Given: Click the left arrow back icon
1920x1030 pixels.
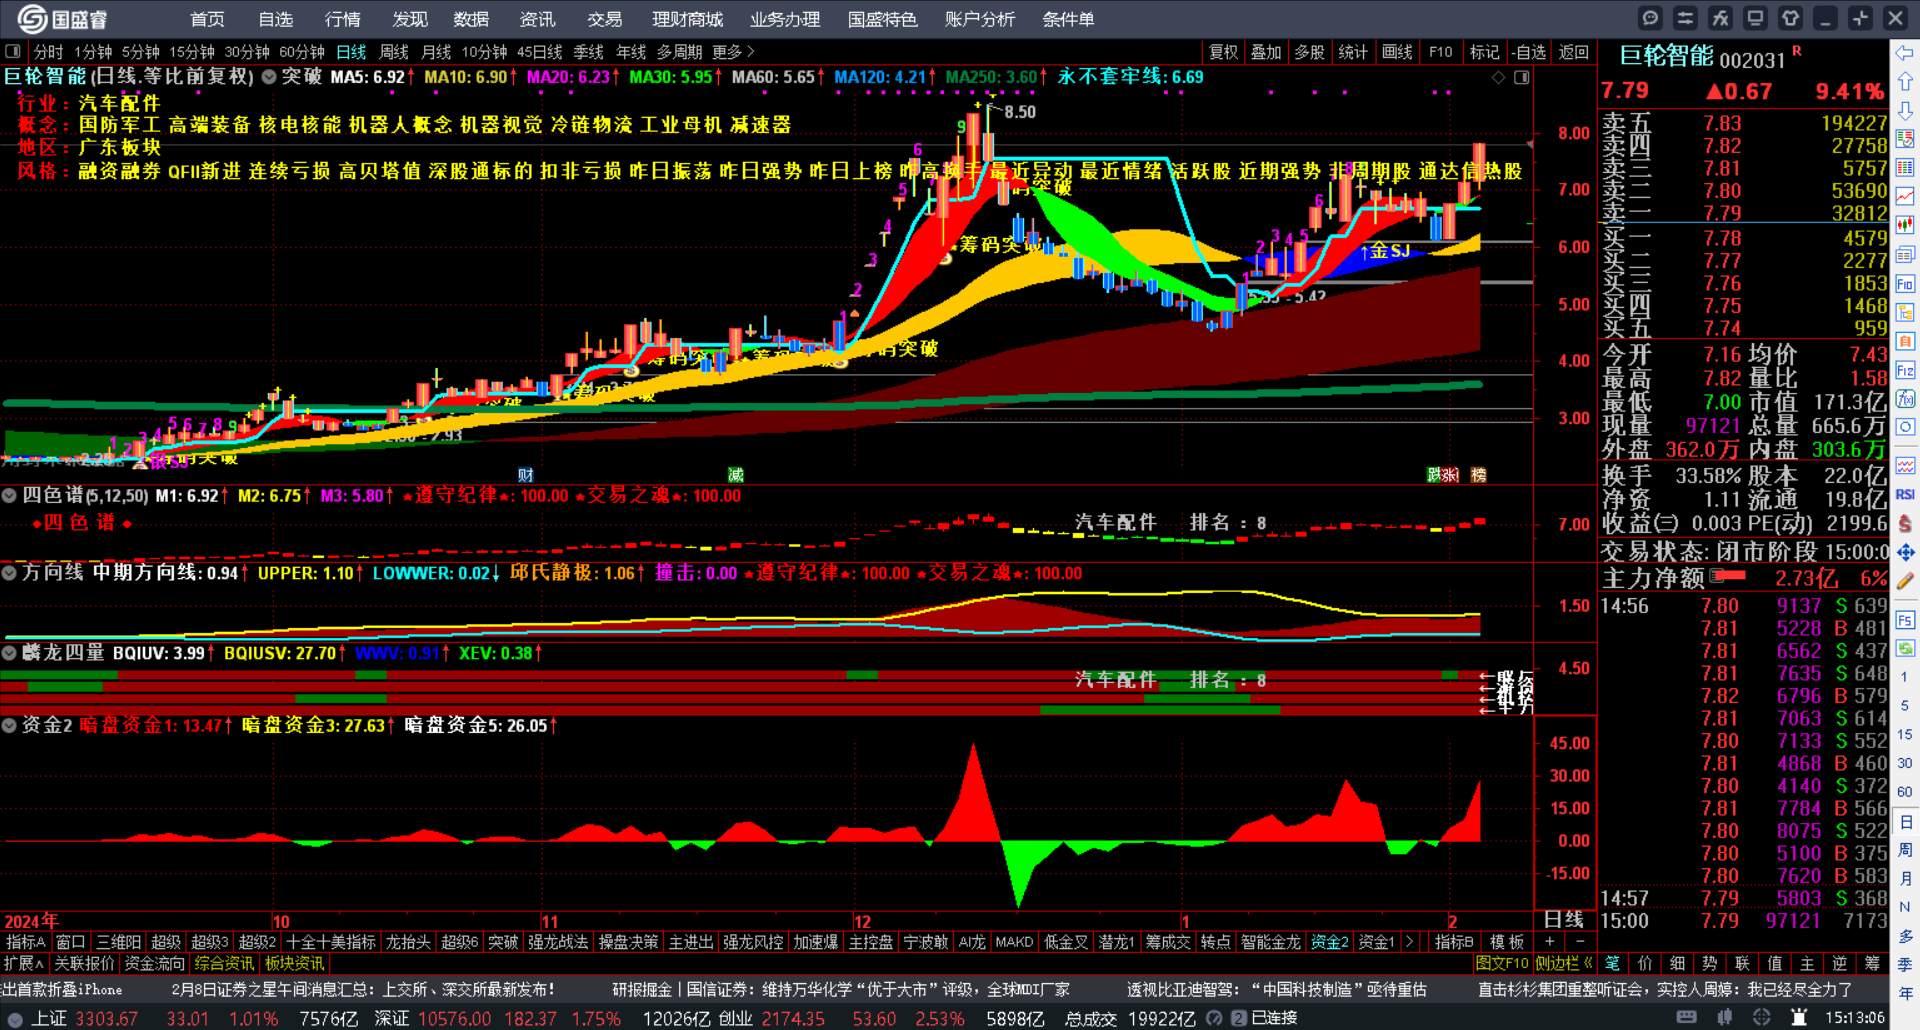Looking at the screenshot, I should [1905, 52].
